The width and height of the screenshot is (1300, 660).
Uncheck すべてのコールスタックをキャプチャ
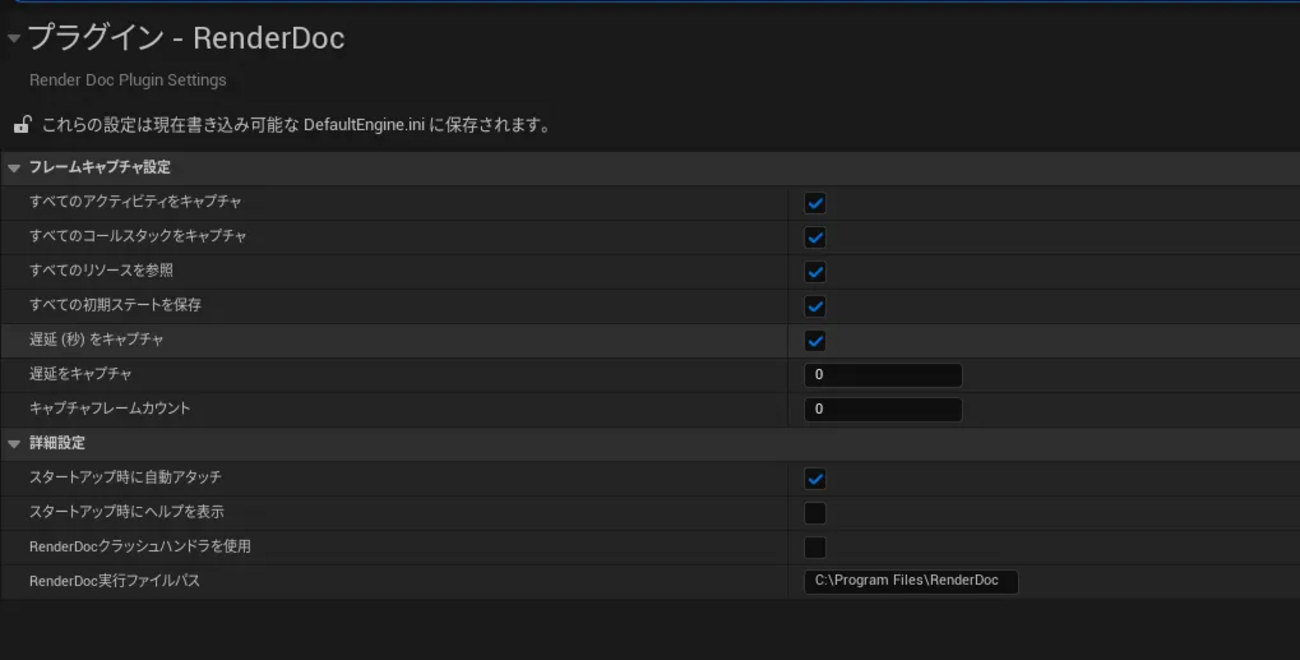(x=814, y=237)
